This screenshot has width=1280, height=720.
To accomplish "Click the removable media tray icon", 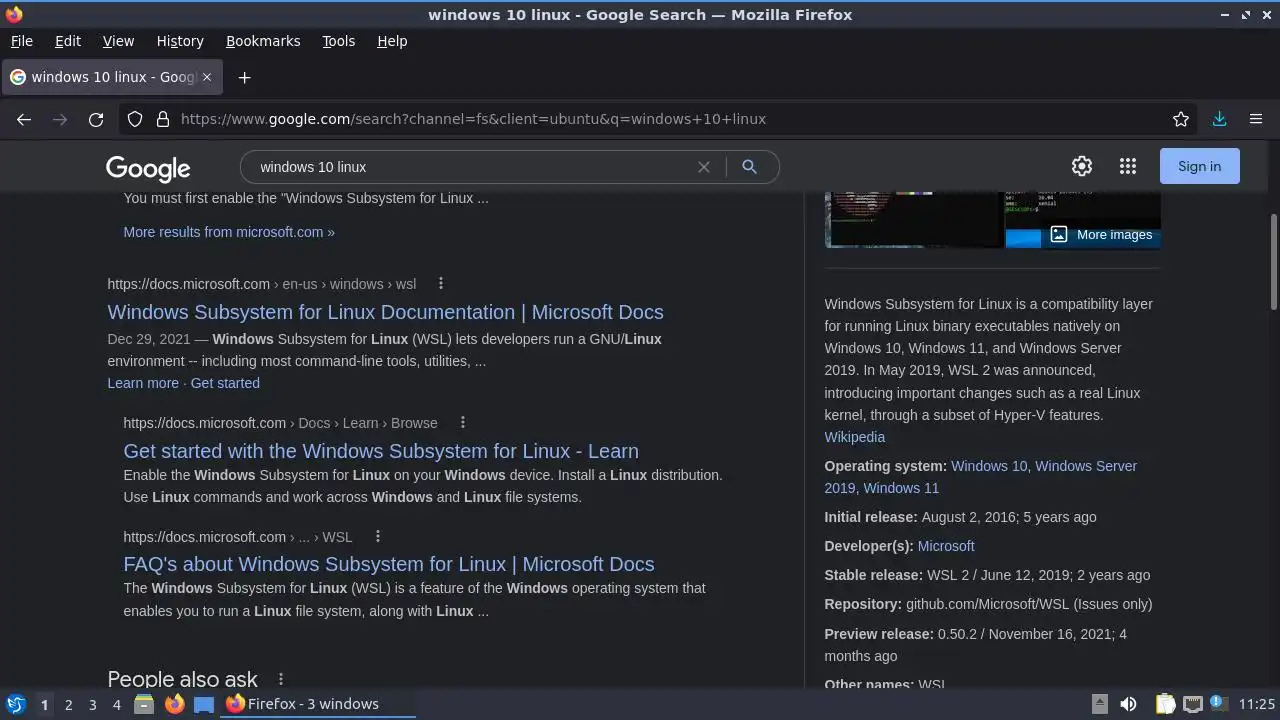I will point(1099,704).
